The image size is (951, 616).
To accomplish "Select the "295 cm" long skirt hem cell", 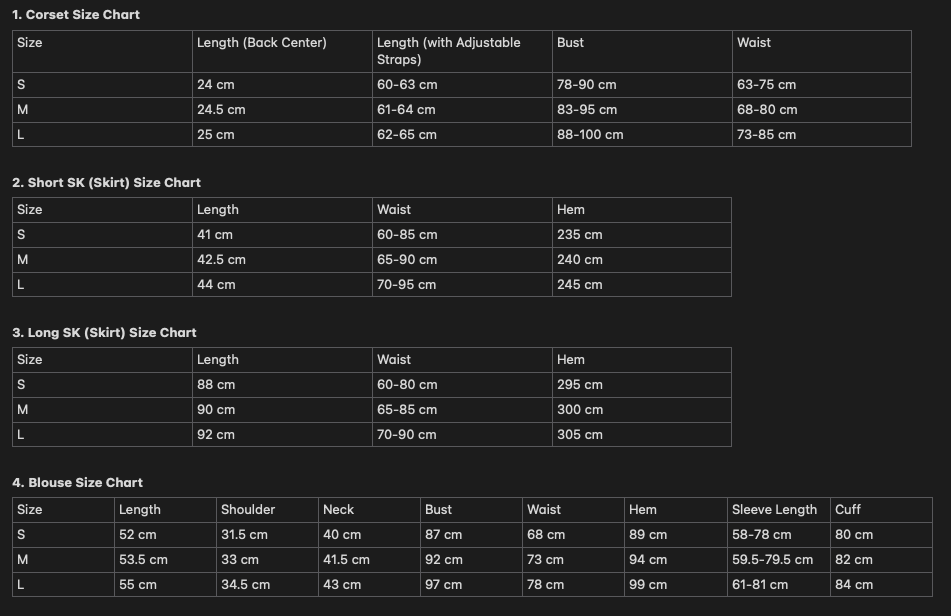I will [x=580, y=385].
